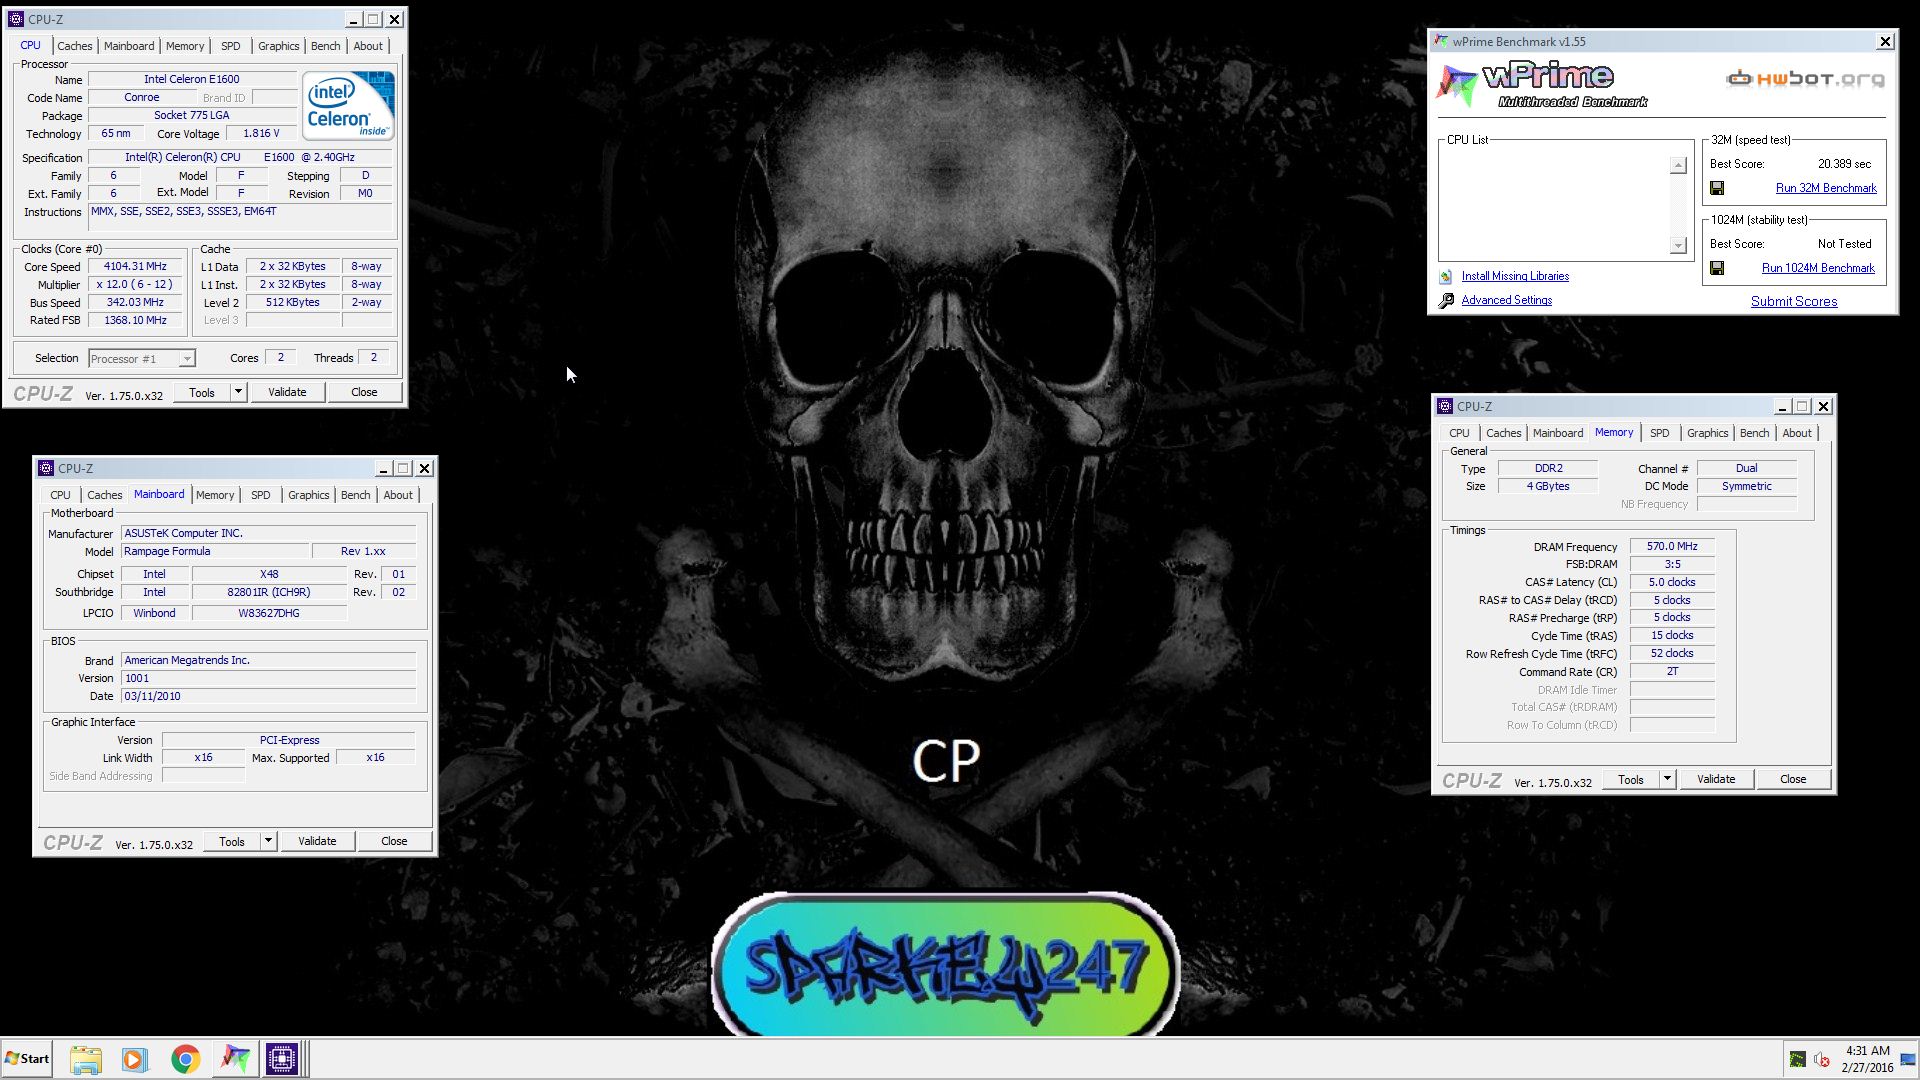Click the Close button in the Memory window
Screen dimensions: 1920x1080
coord(1793,779)
